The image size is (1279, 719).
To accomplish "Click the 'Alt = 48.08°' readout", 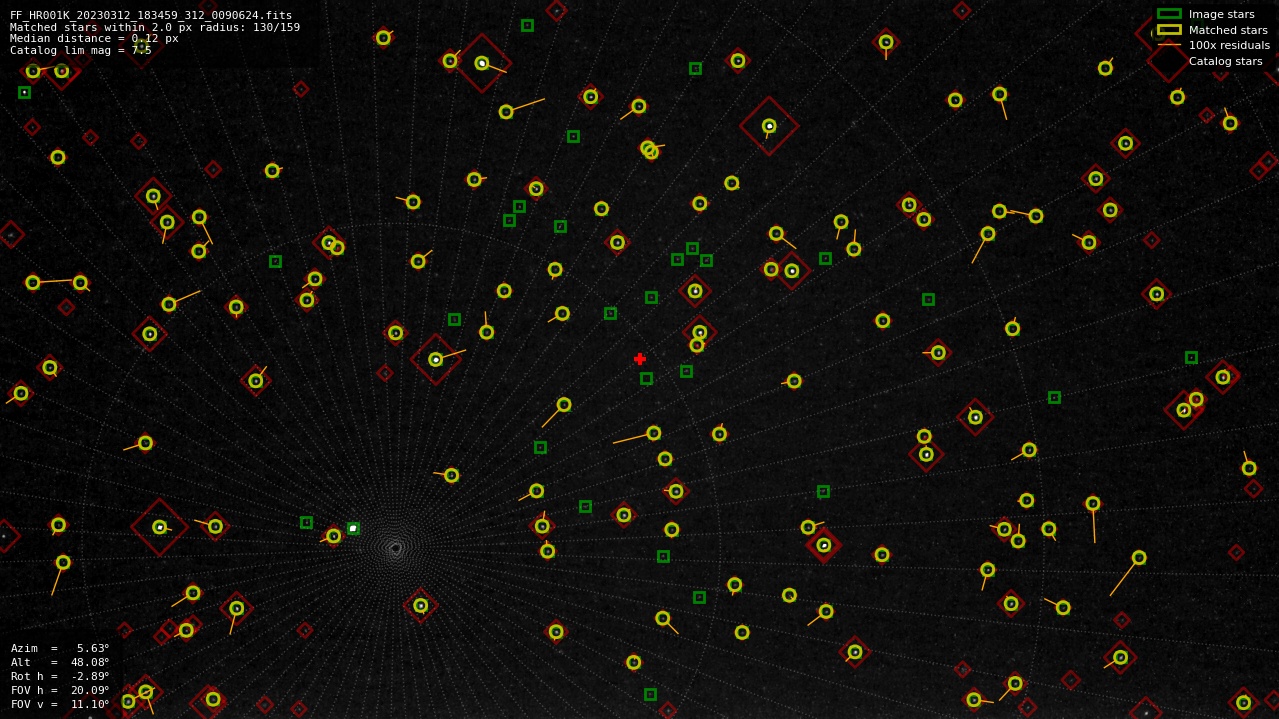I will 60,662.
